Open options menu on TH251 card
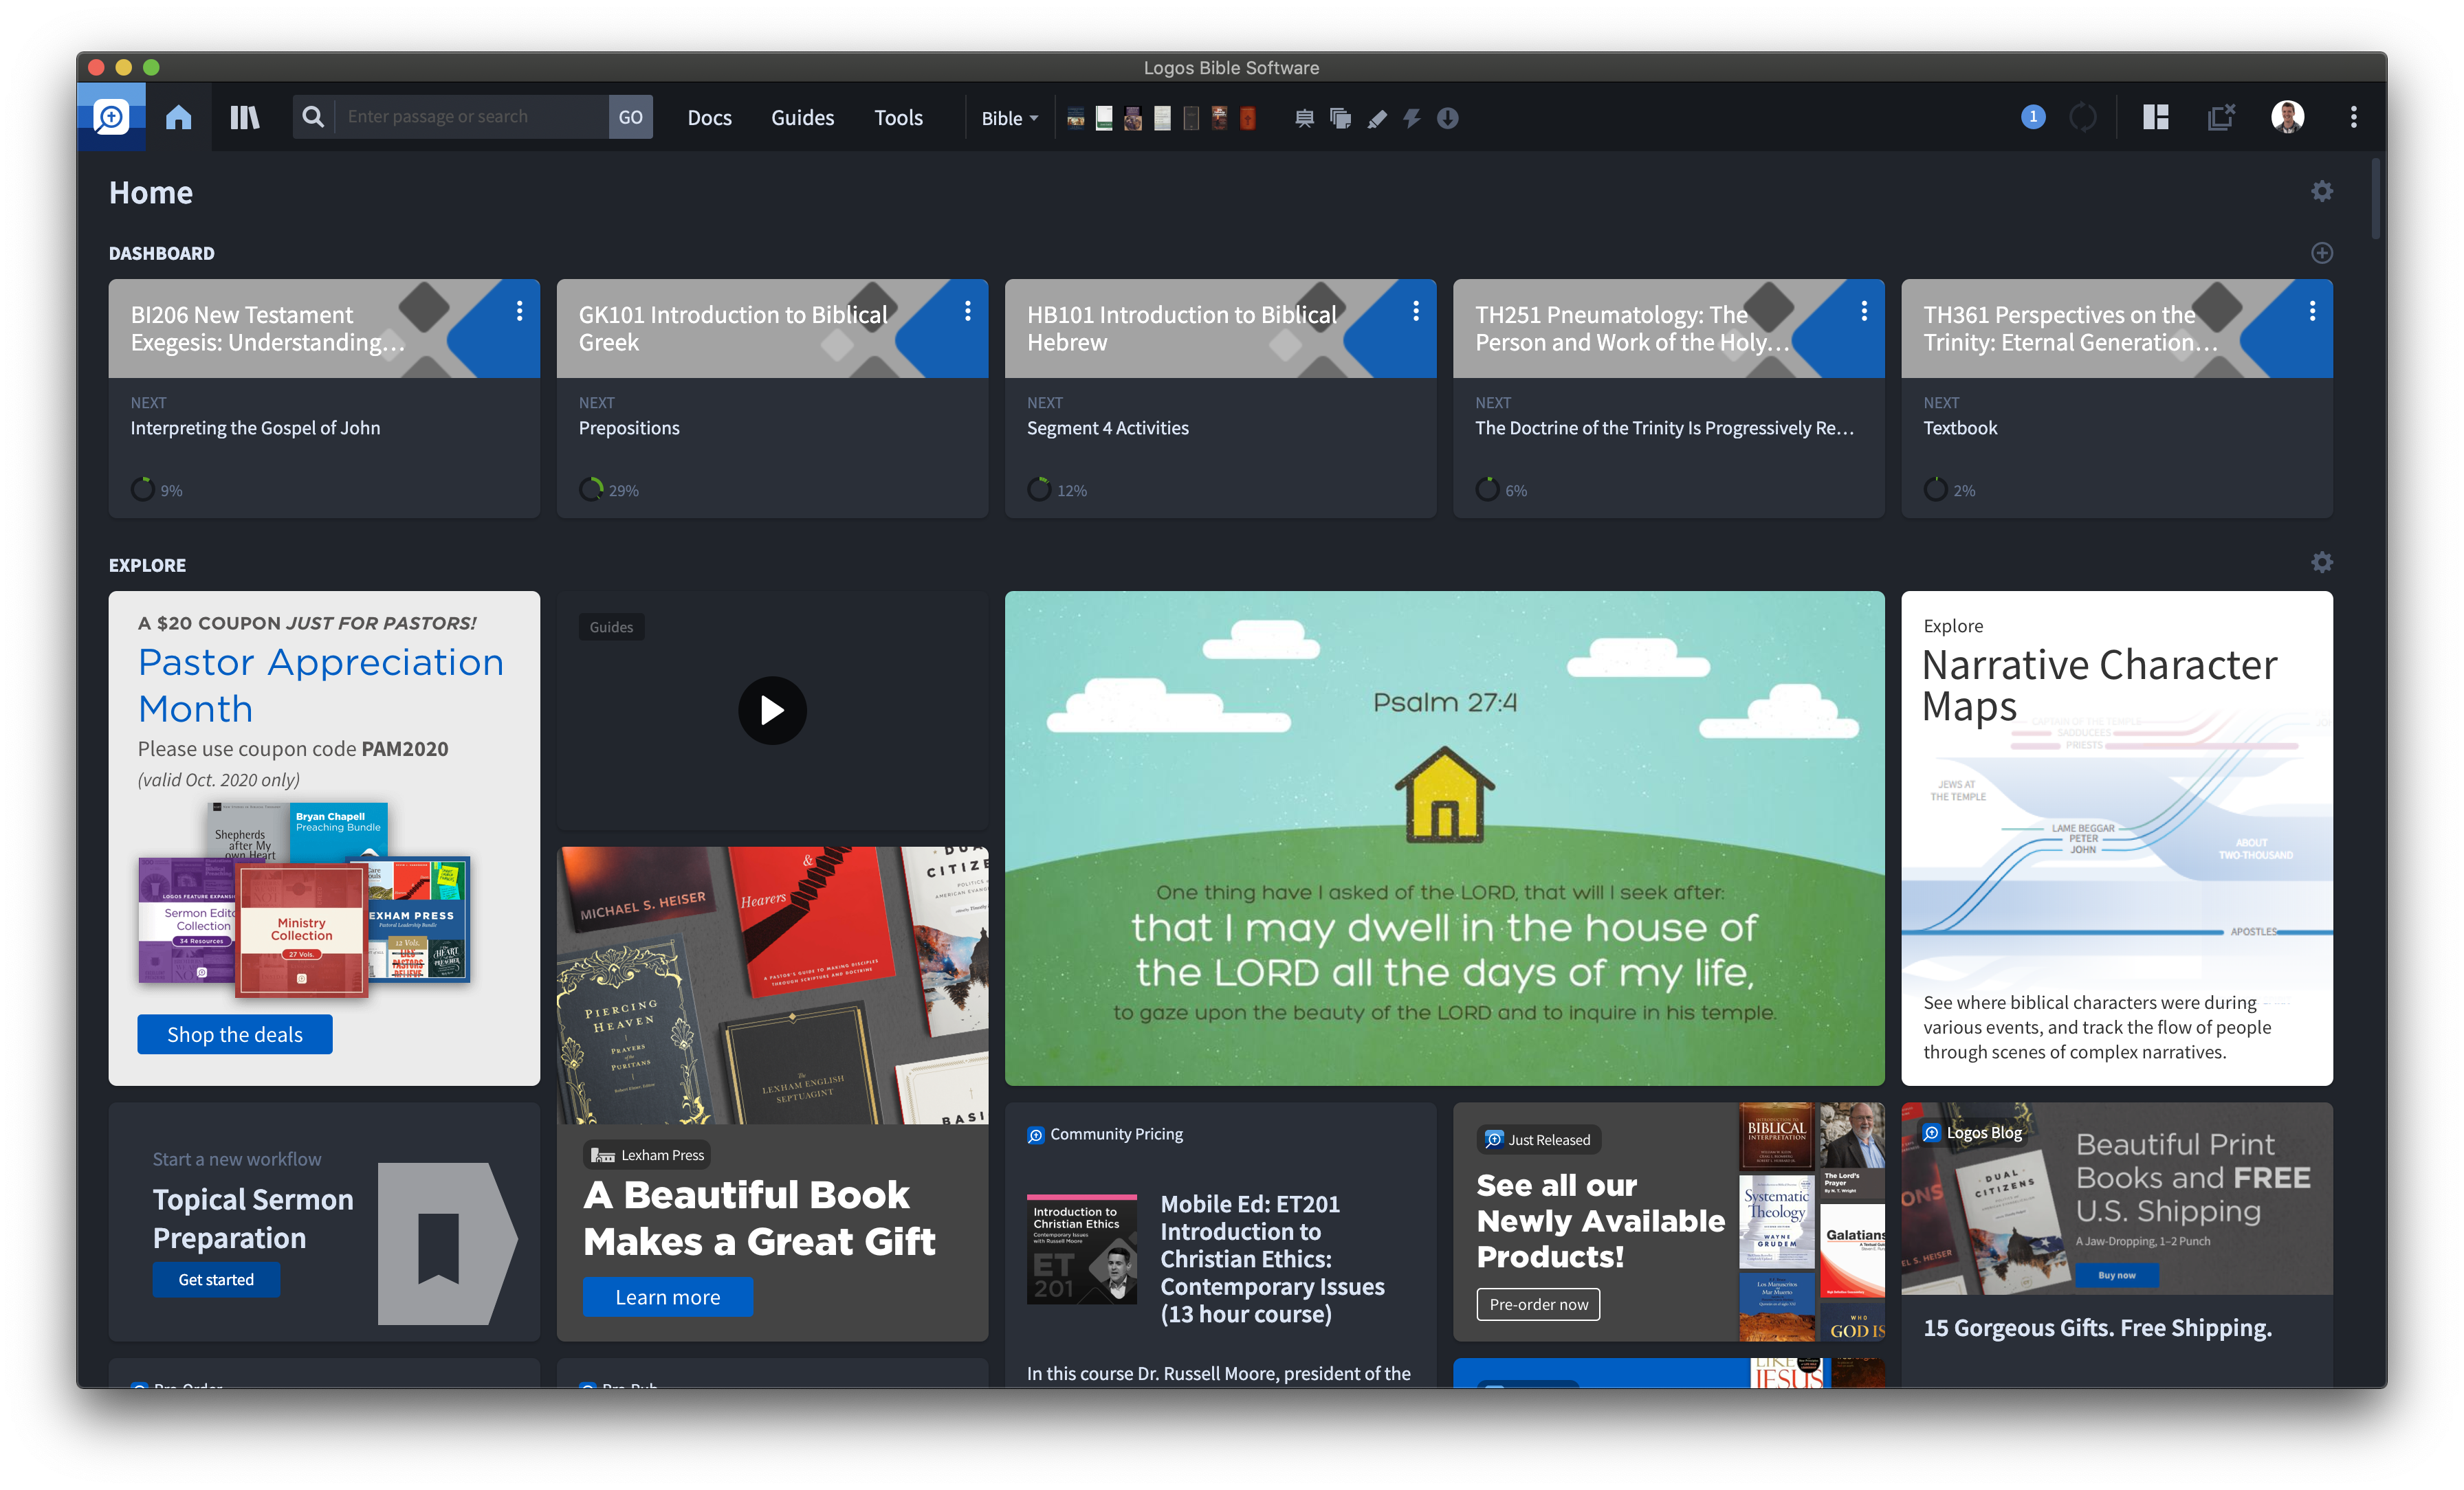Viewport: 2464px width, 1490px height. click(1864, 312)
